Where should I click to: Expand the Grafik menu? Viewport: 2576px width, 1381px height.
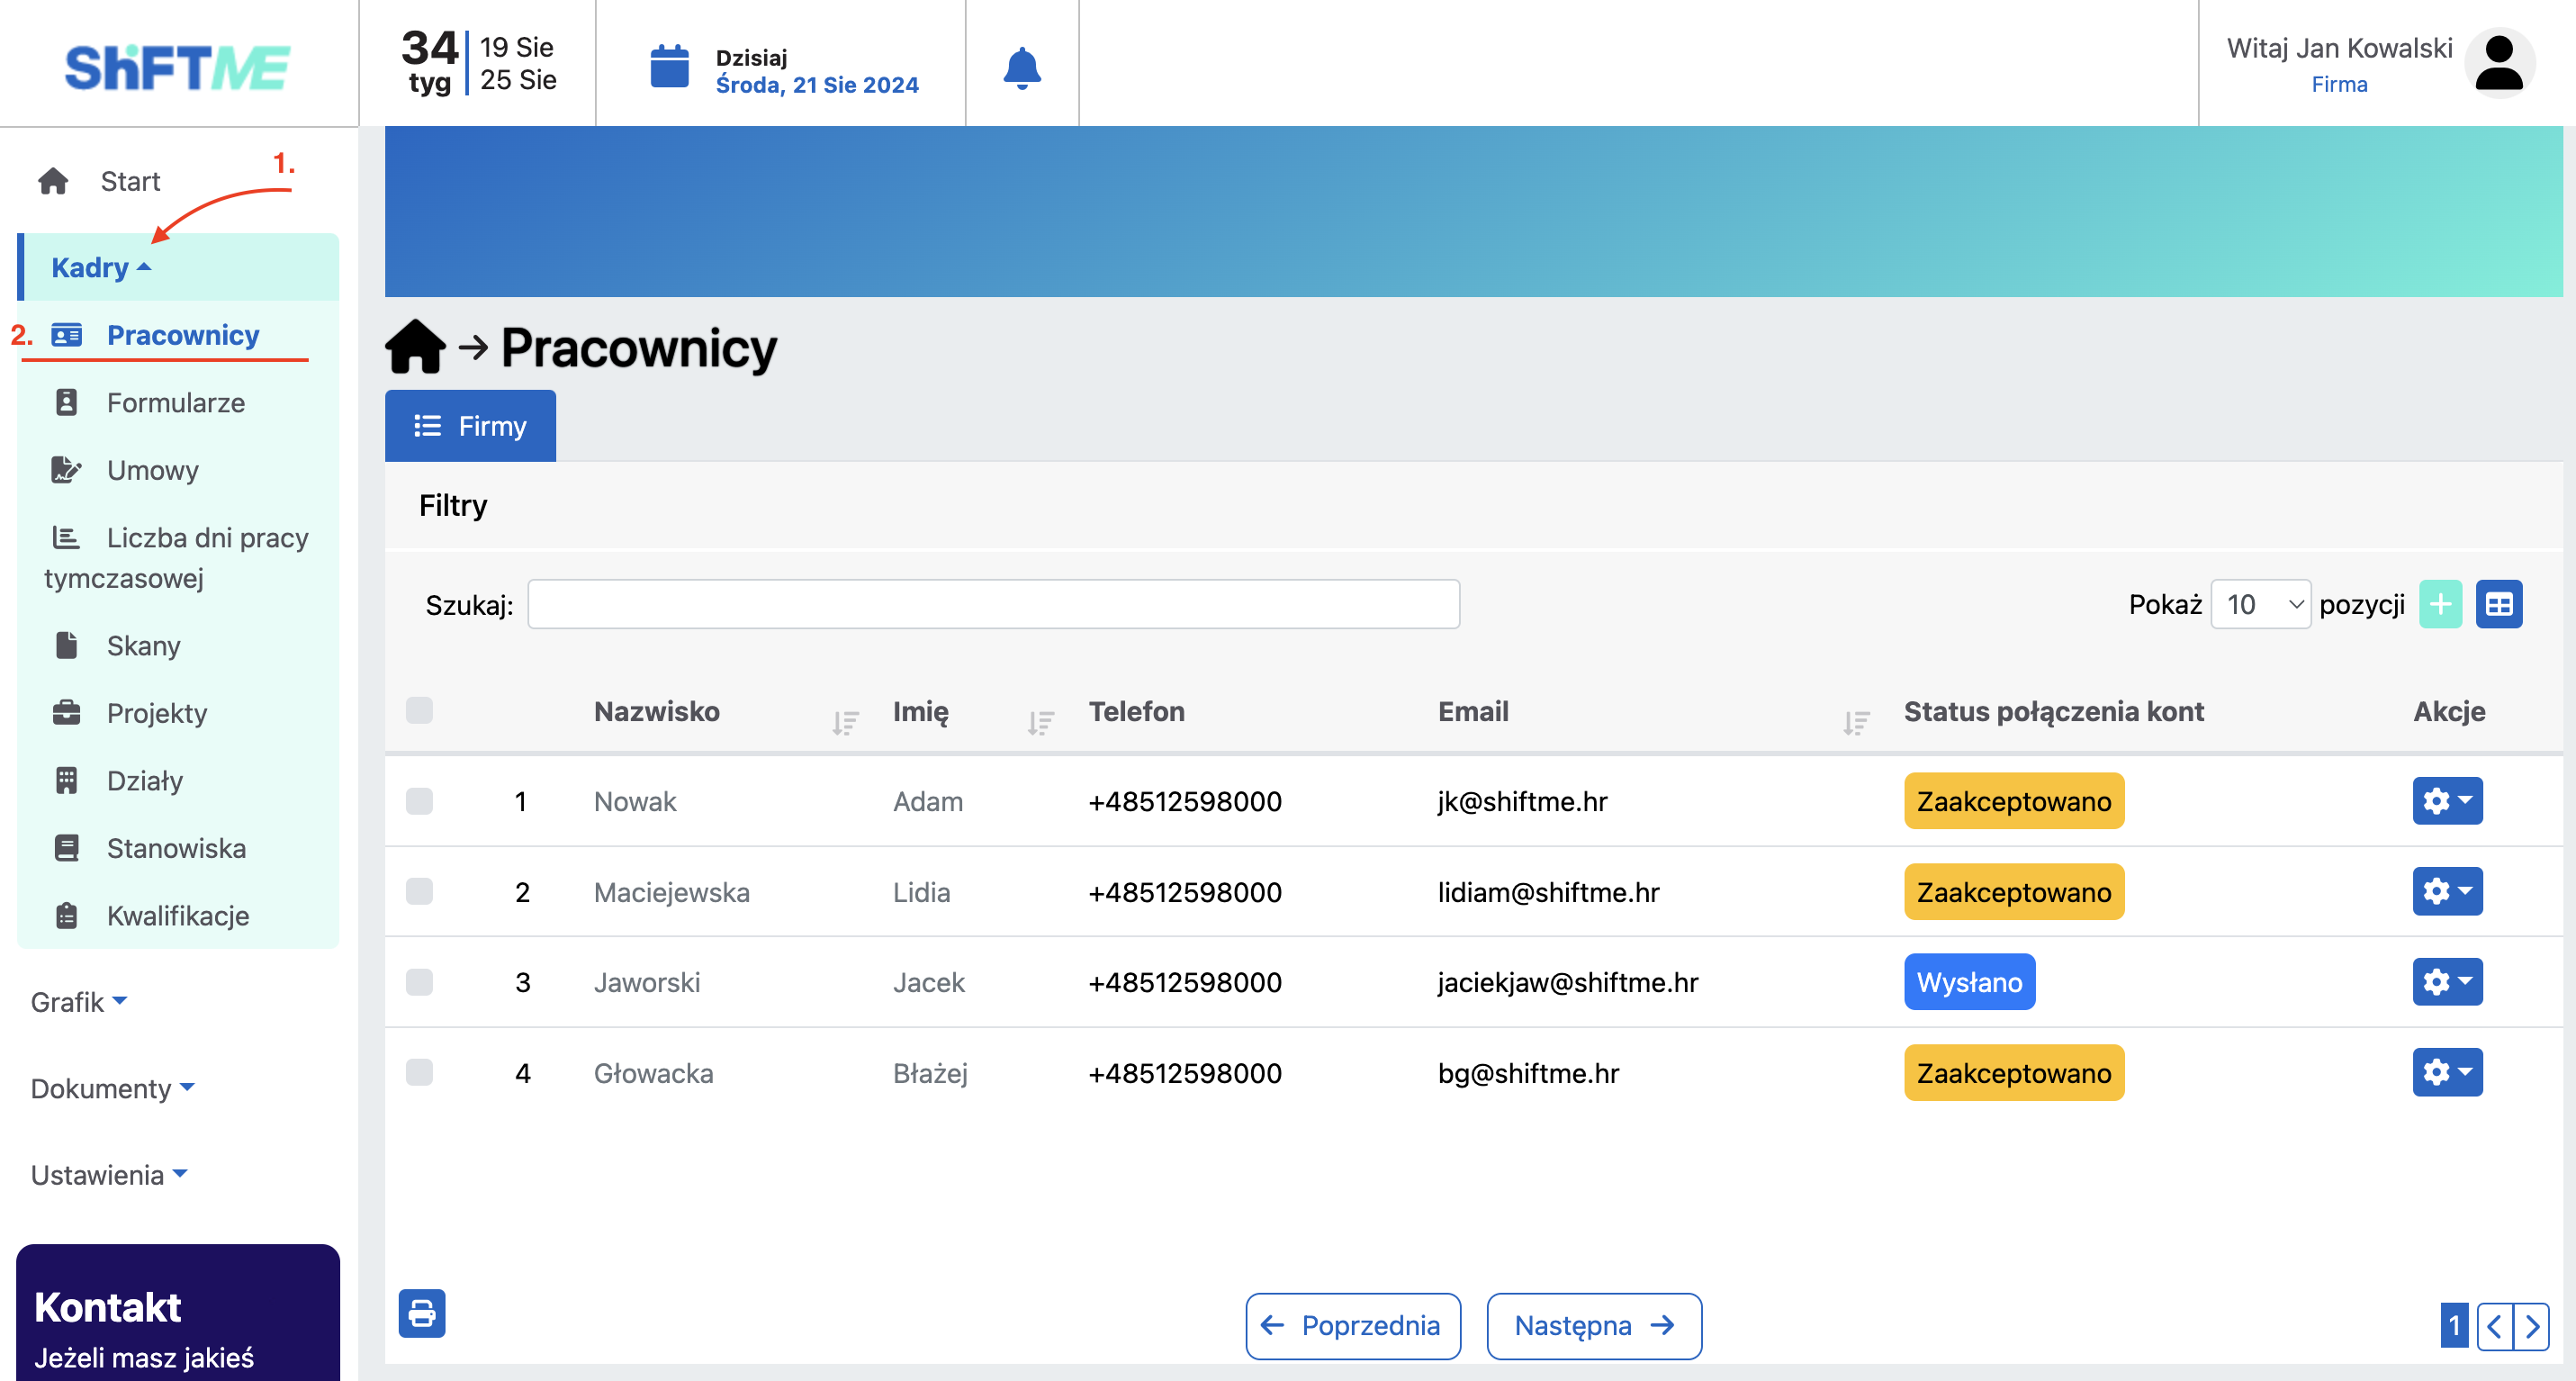coord(79,1001)
